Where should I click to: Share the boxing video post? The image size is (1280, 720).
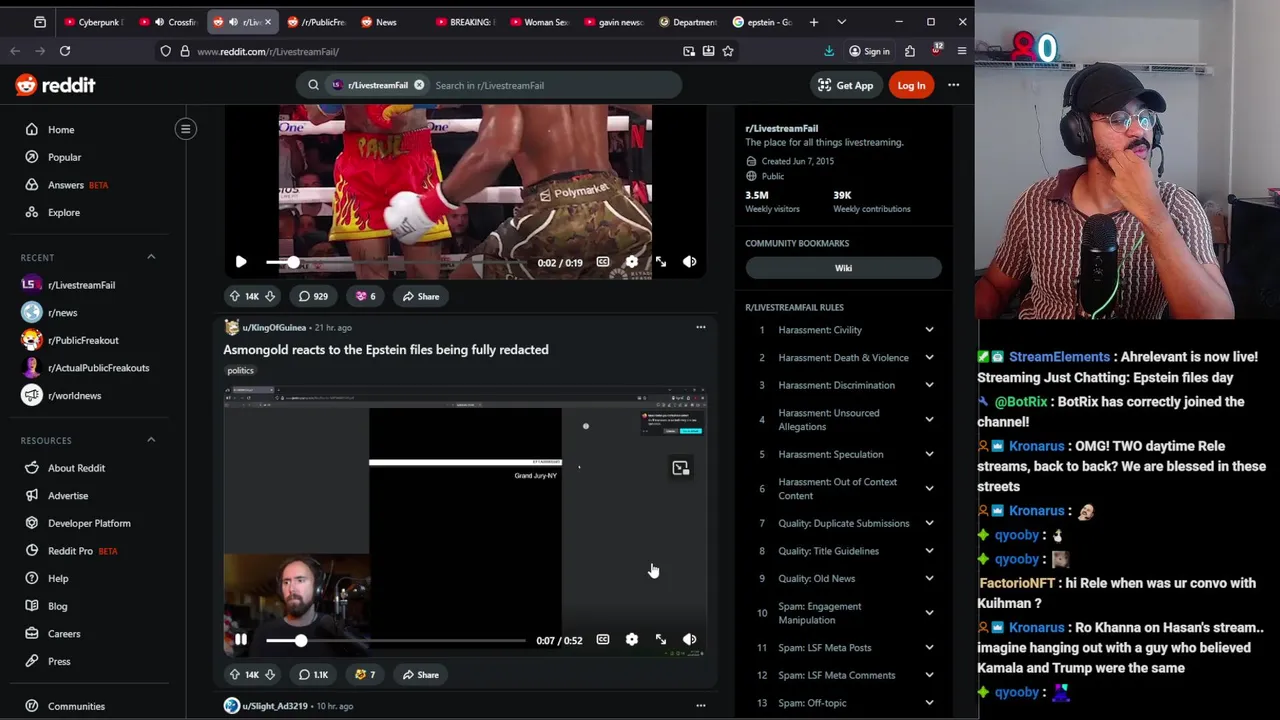(x=420, y=296)
